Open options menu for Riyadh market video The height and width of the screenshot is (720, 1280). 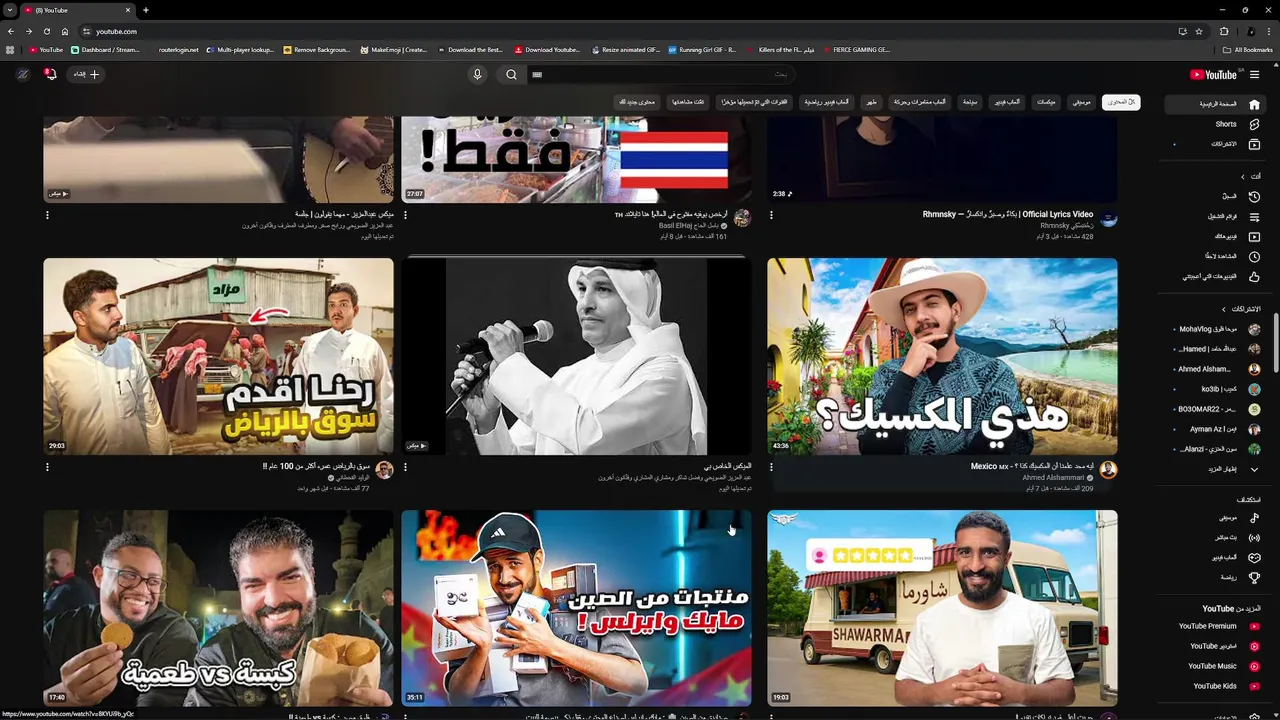pyautogui.click(x=47, y=466)
